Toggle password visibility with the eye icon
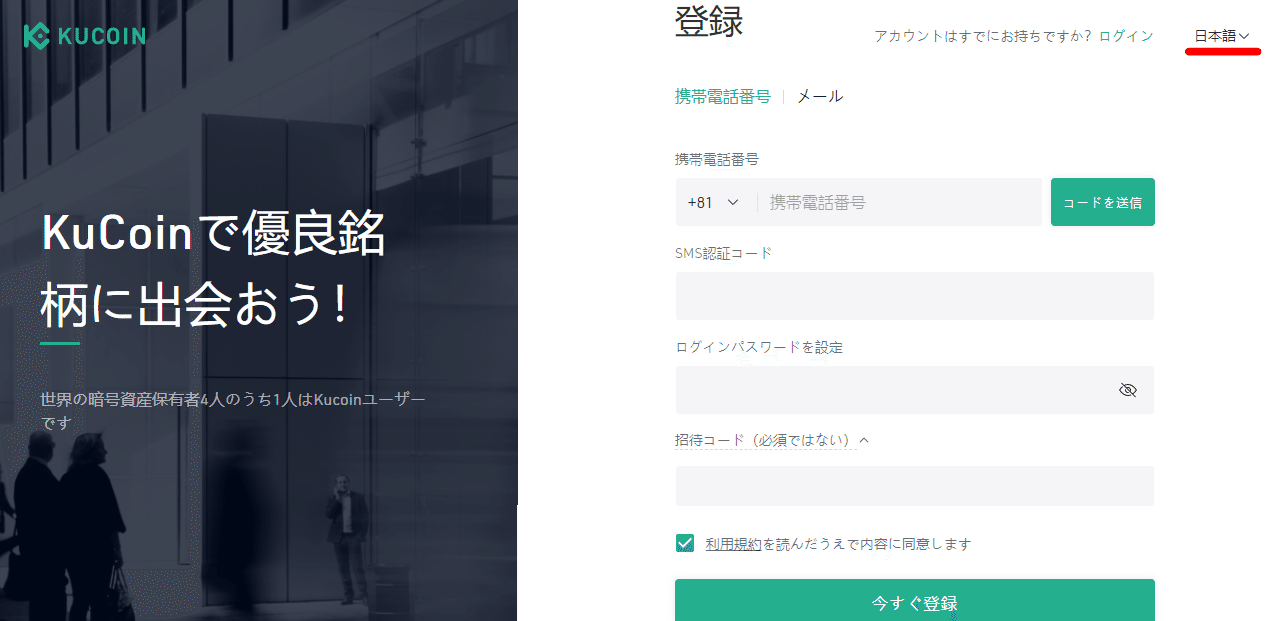1274x621 pixels. click(x=1128, y=390)
